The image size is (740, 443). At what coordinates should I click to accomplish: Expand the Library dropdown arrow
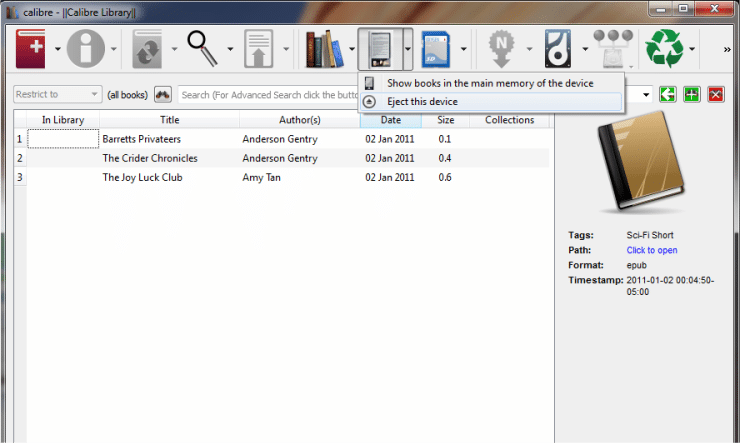(x=352, y=49)
